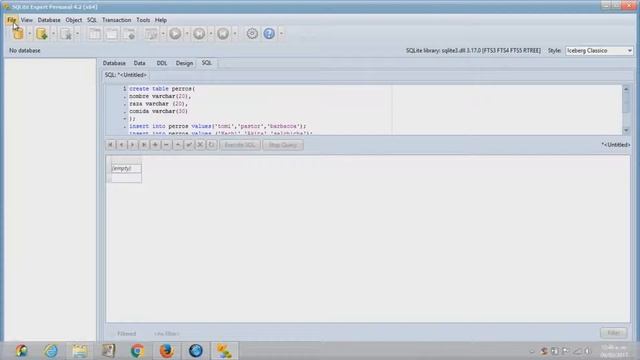The image size is (640, 360).
Task: Click the SQLite Expert taskbar icon
Action: [x=224, y=351]
